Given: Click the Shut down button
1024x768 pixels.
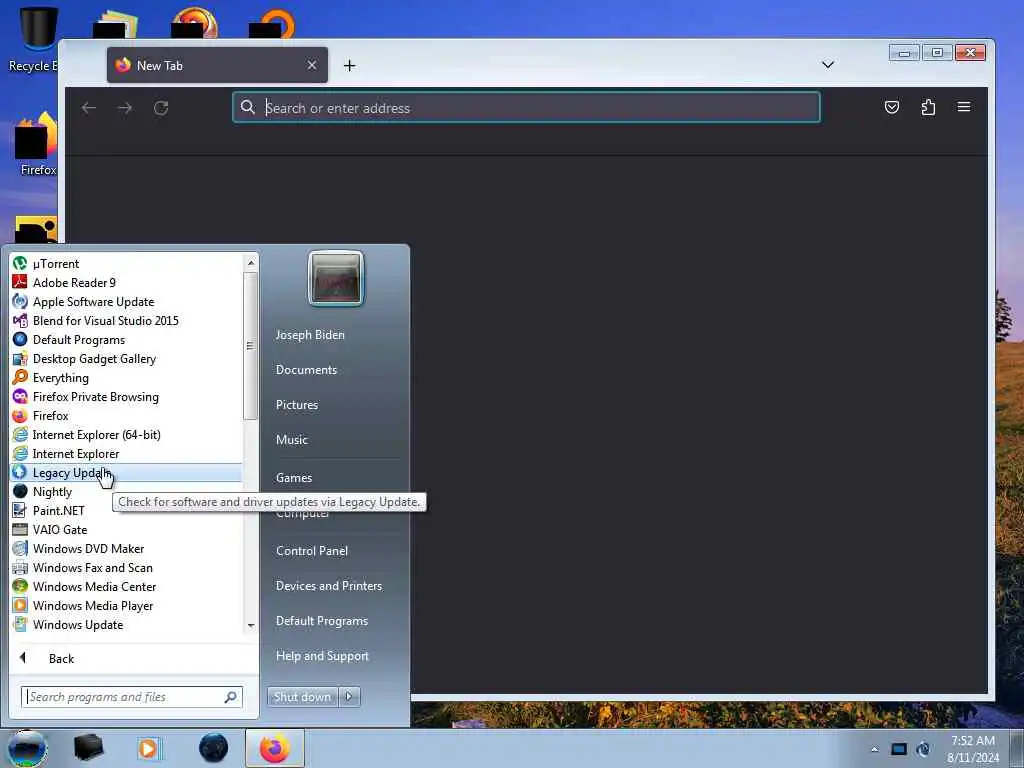Looking at the screenshot, I should [302, 697].
